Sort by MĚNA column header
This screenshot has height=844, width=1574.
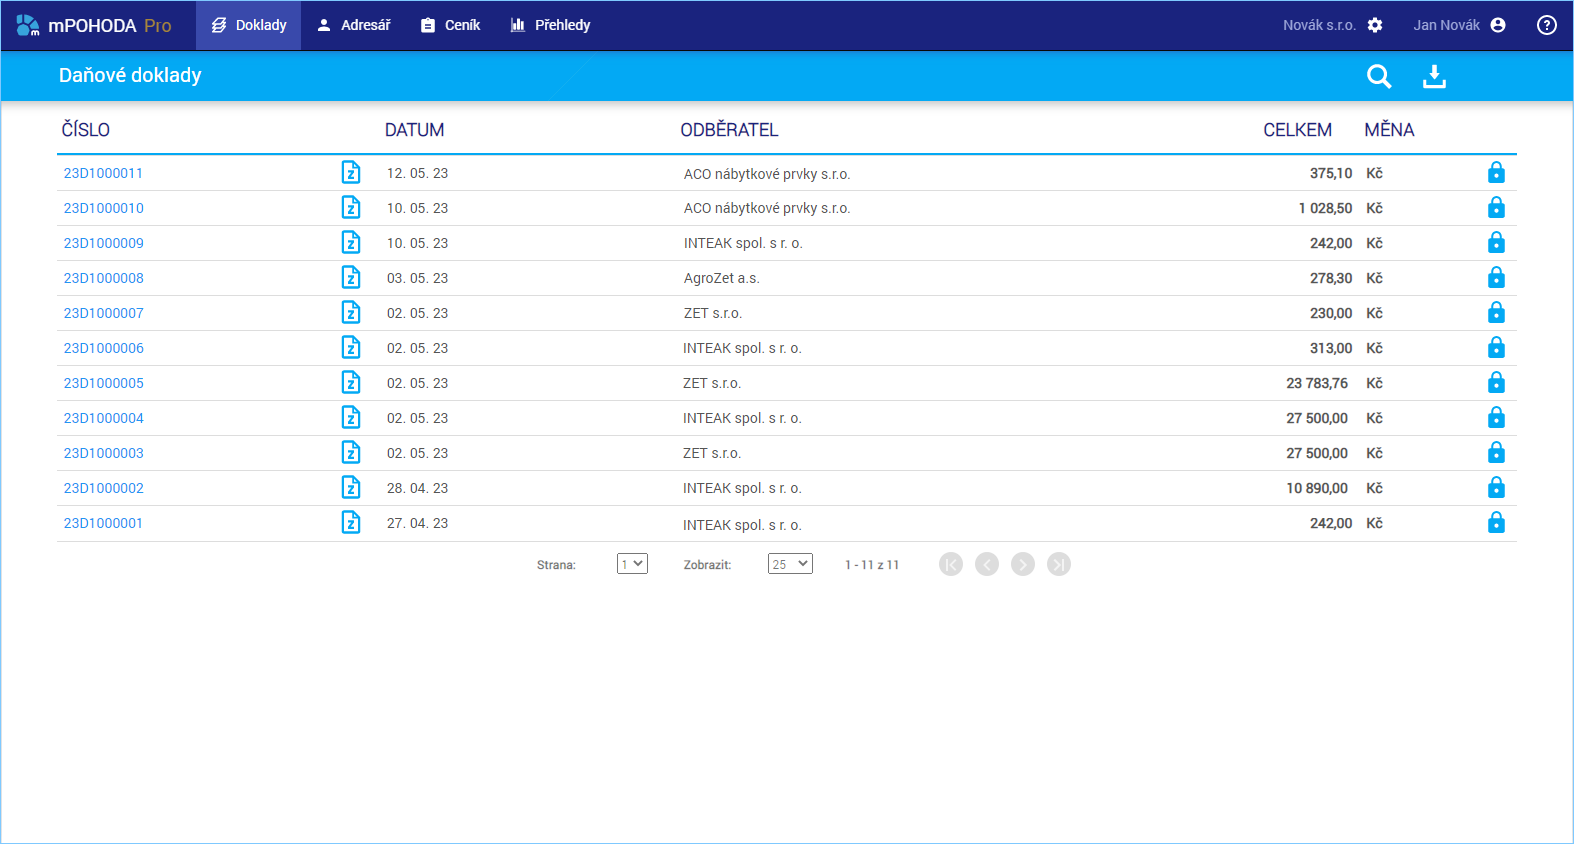click(x=1389, y=130)
